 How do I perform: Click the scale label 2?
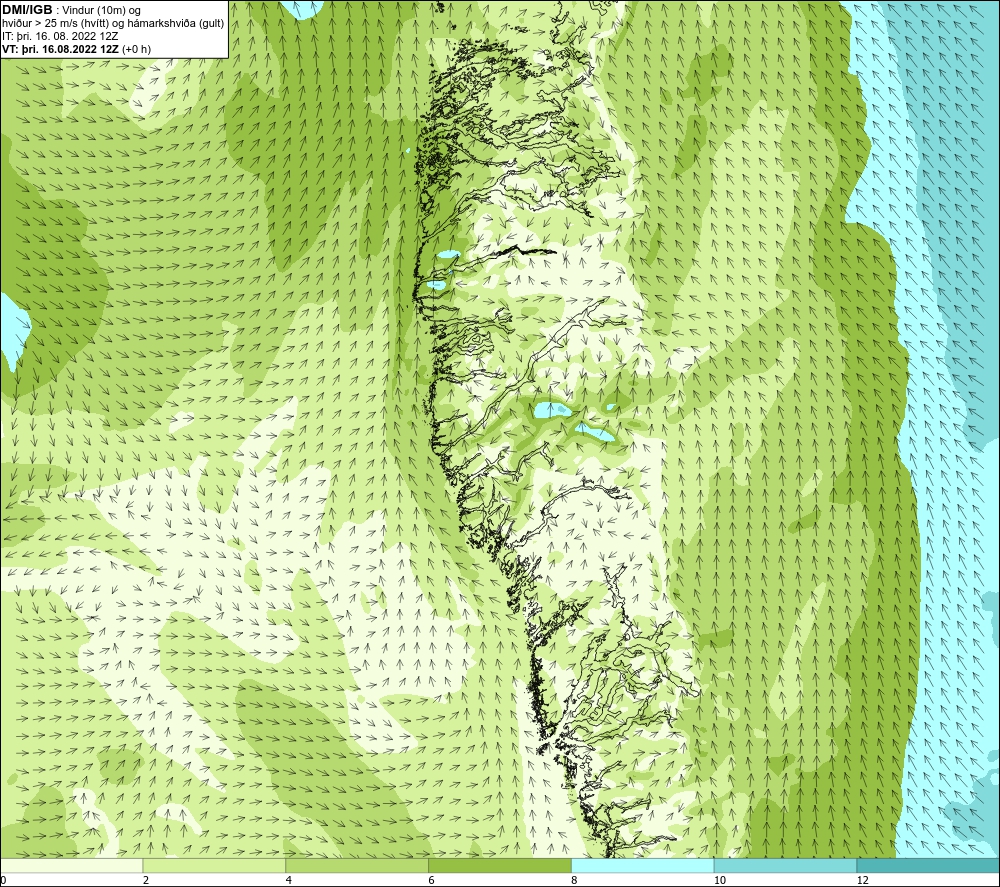pyautogui.click(x=146, y=881)
